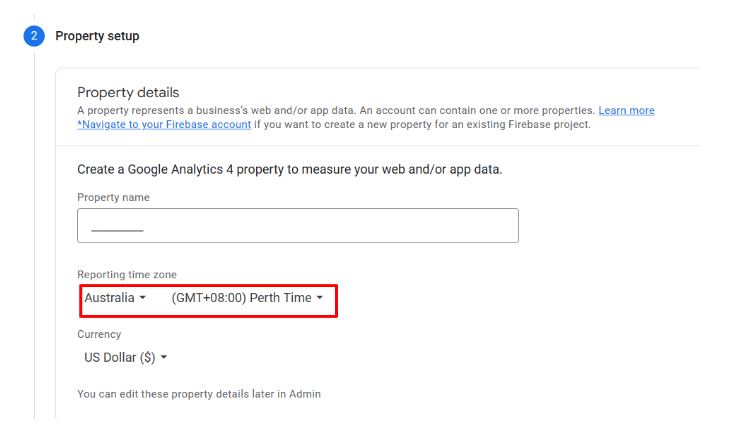Open the (GMT+08:00) Perth Time dropdown
The height and width of the screenshot is (433, 736).
247,298
